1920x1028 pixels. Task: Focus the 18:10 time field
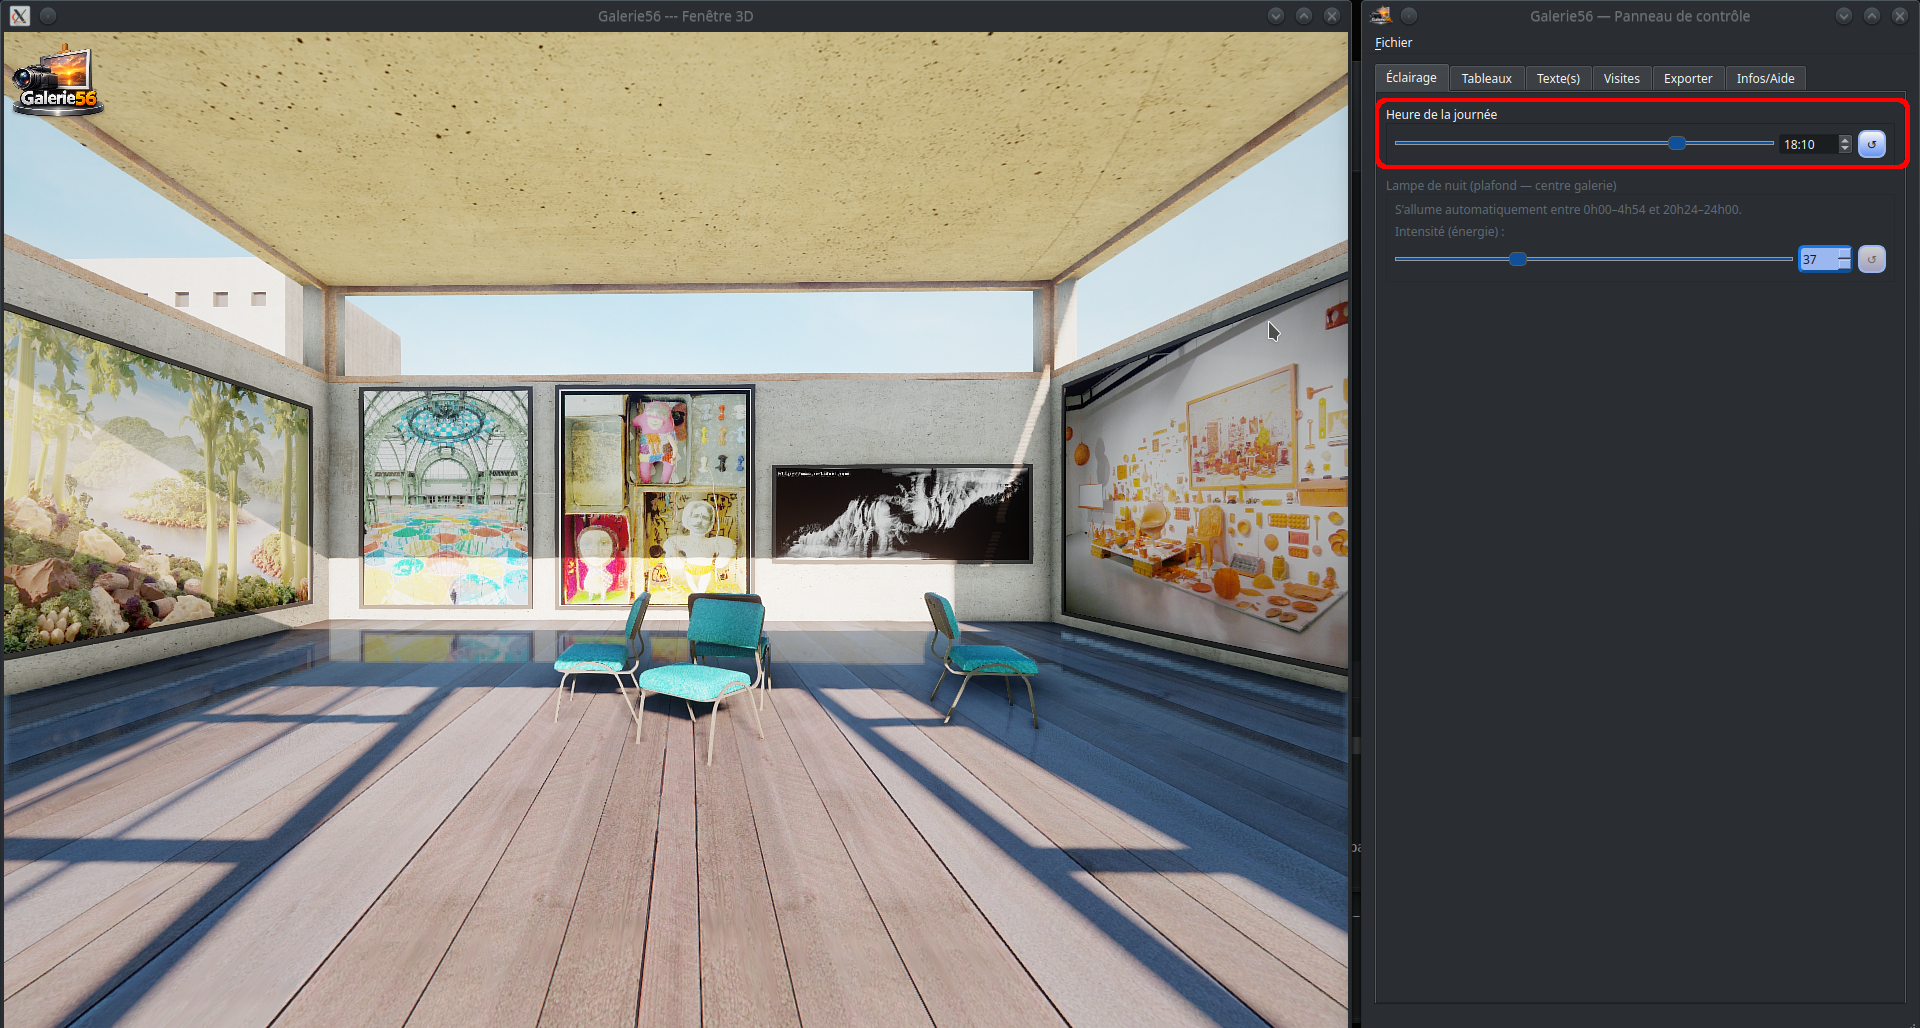[x=1808, y=145]
